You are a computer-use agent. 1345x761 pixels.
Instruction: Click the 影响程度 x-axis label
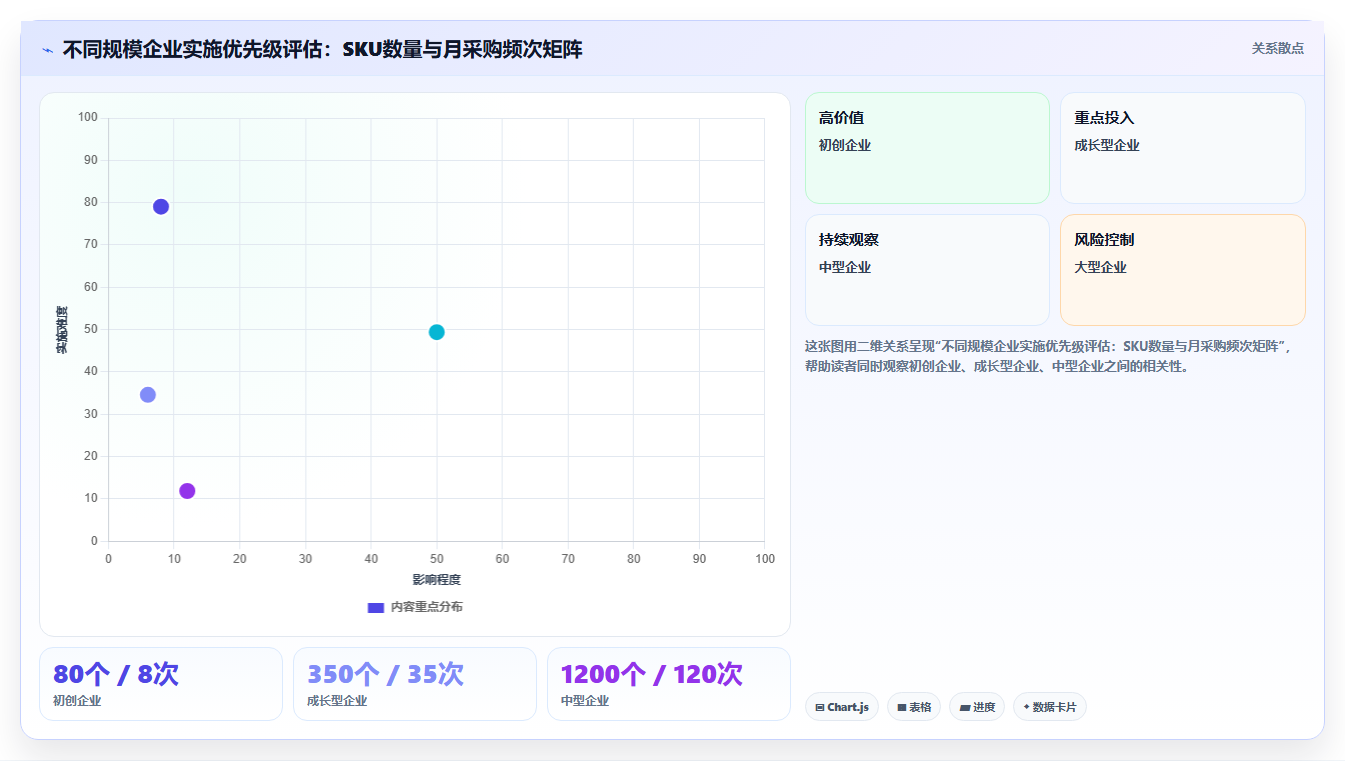[x=437, y=580]
